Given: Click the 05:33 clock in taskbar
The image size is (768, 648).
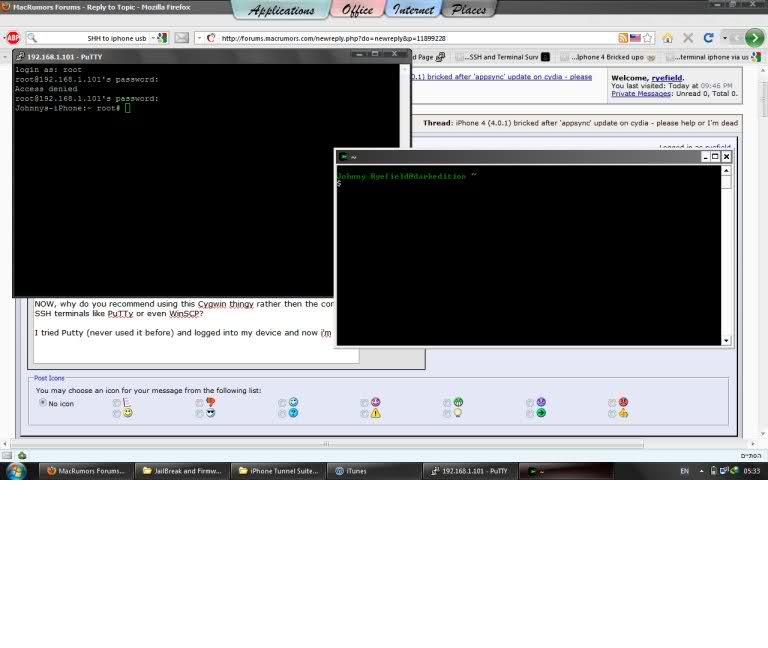Looking at the screenshot, I should (751, 471).
